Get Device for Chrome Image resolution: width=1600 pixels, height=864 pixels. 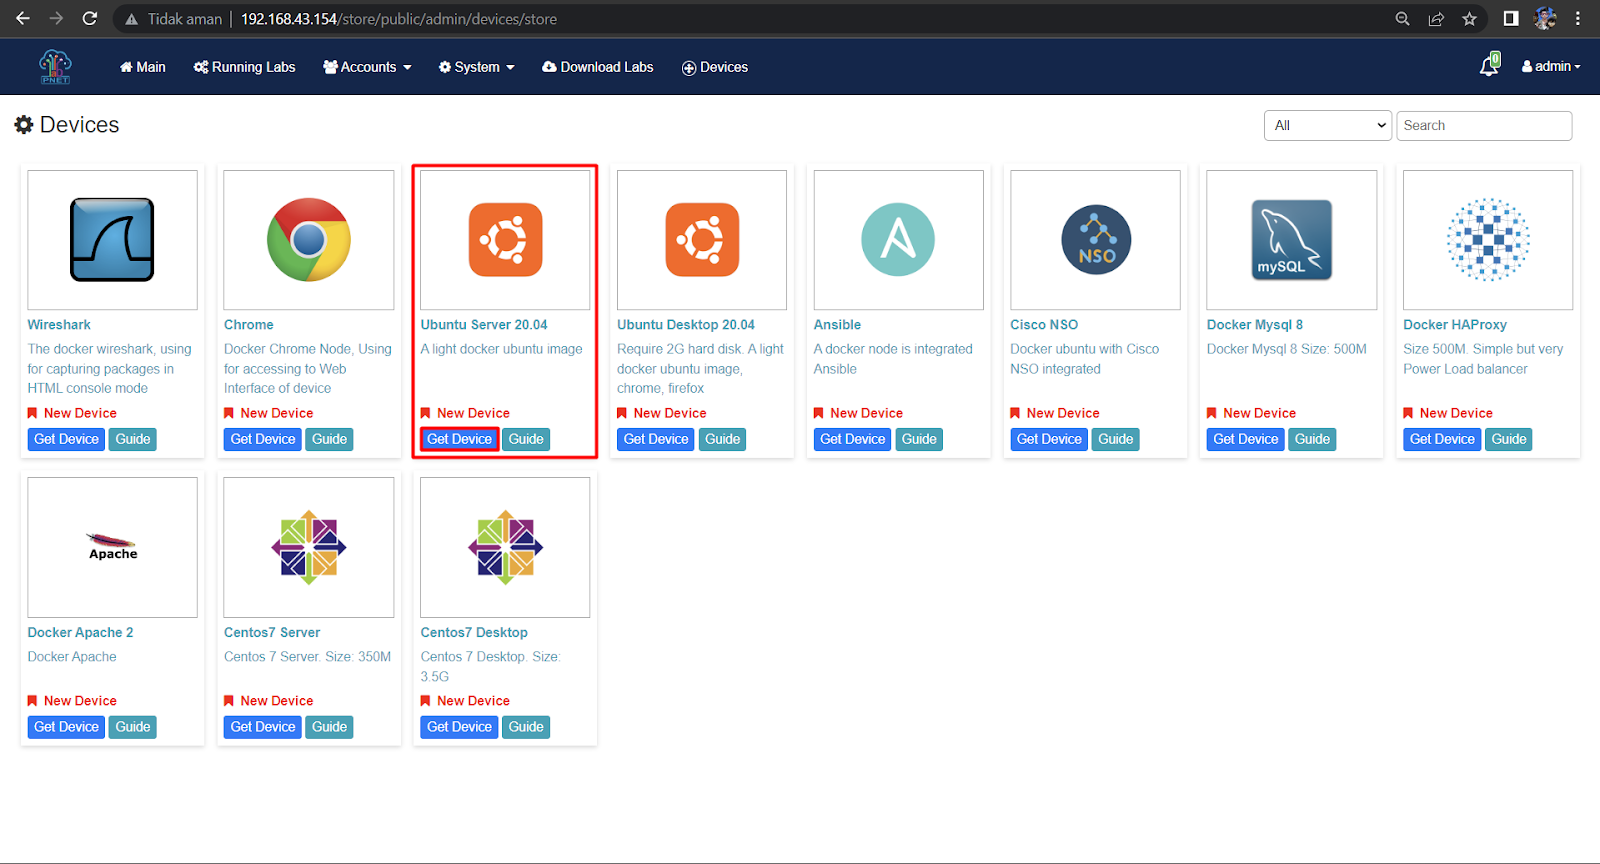[263, 439]
